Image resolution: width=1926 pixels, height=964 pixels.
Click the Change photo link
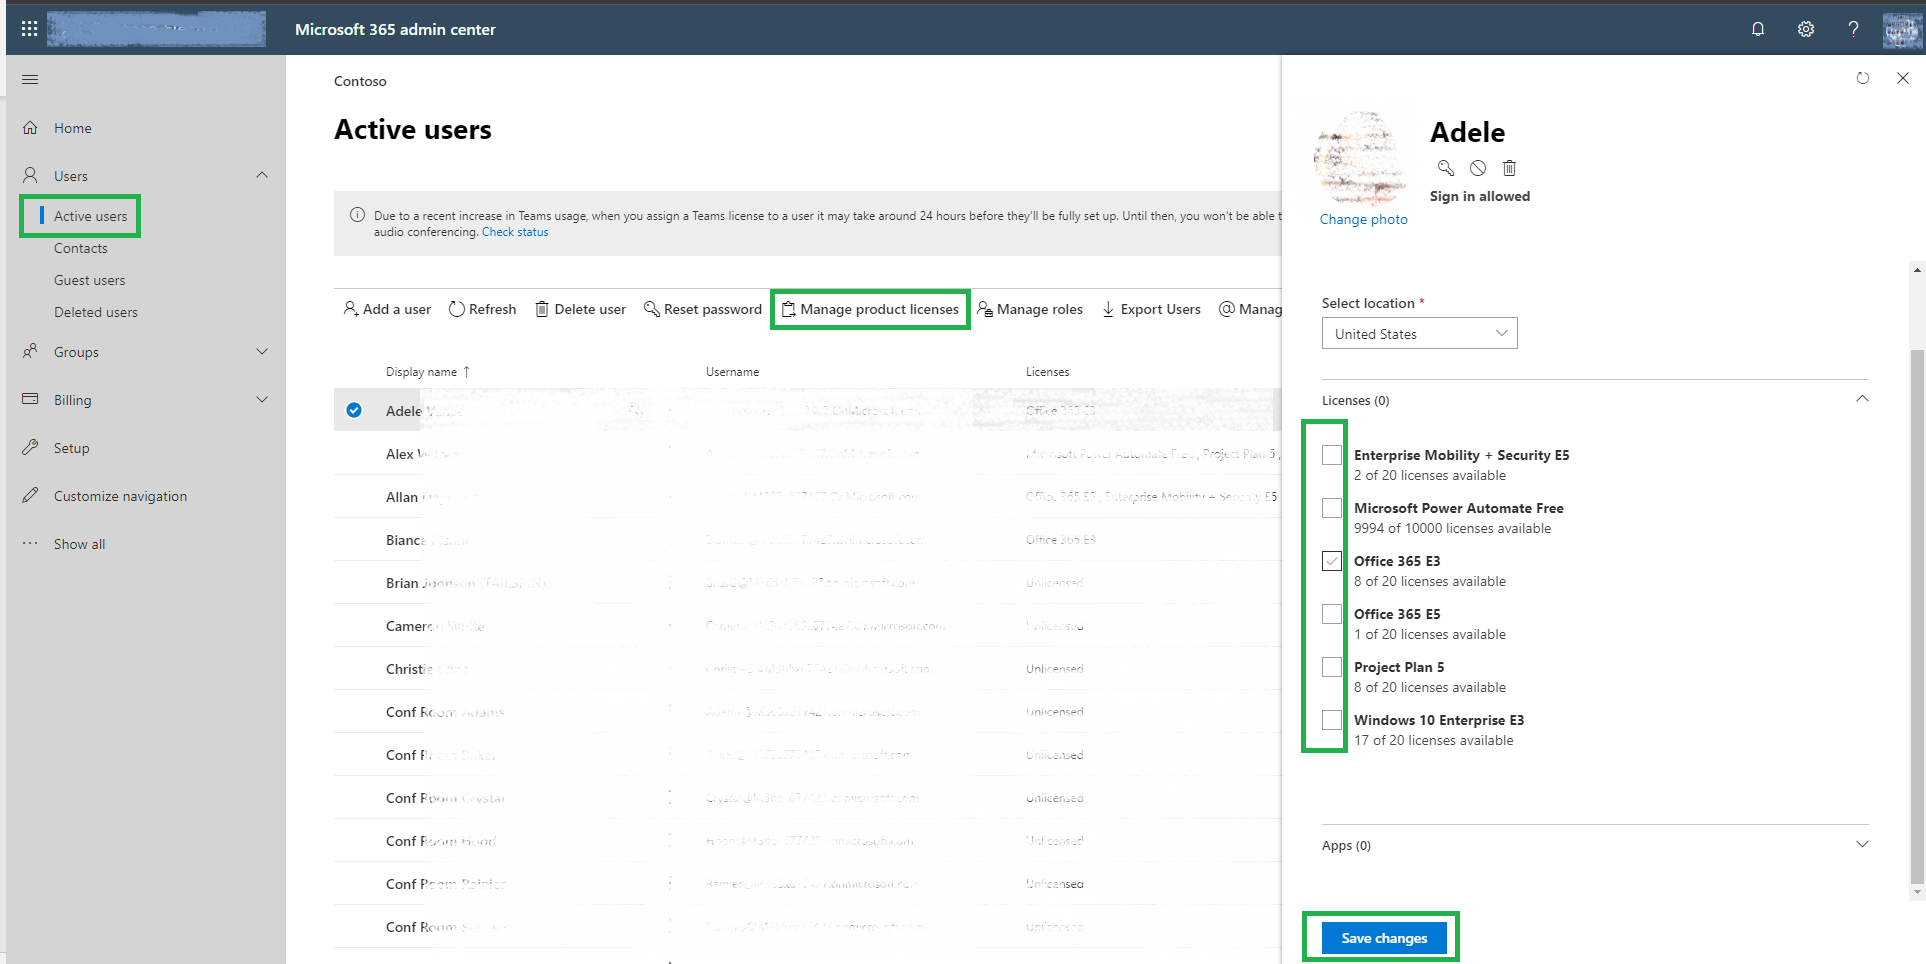coord(1363,219)
